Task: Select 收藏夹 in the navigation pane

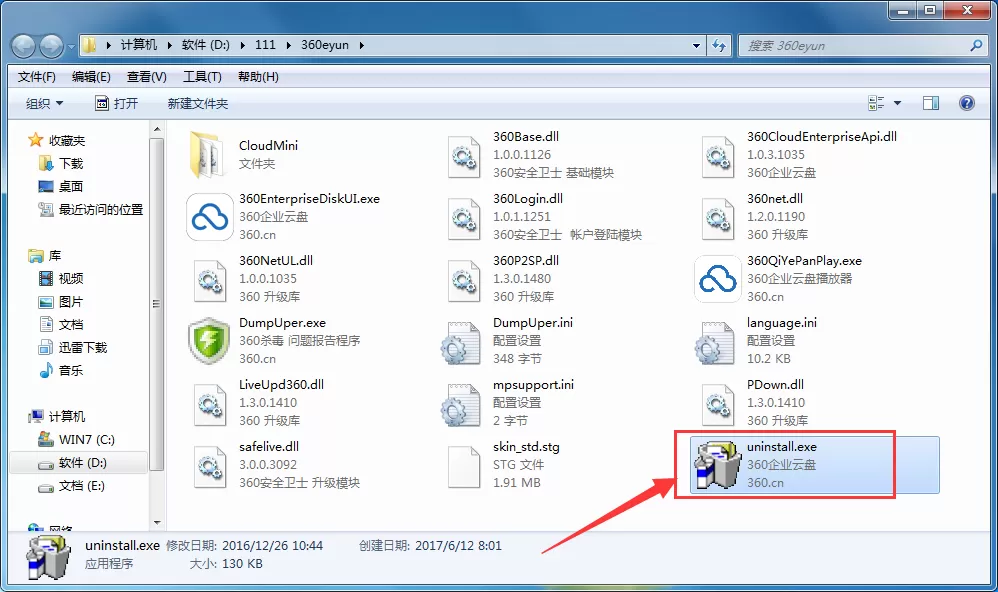Action: point(56,140)
